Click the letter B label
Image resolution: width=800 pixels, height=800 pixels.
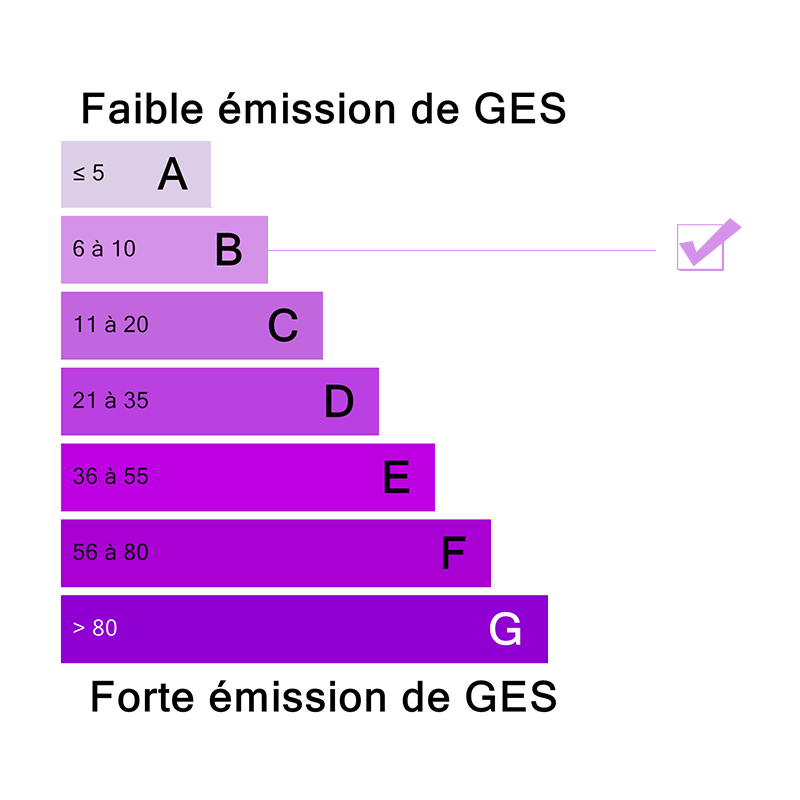pos(229,249)
